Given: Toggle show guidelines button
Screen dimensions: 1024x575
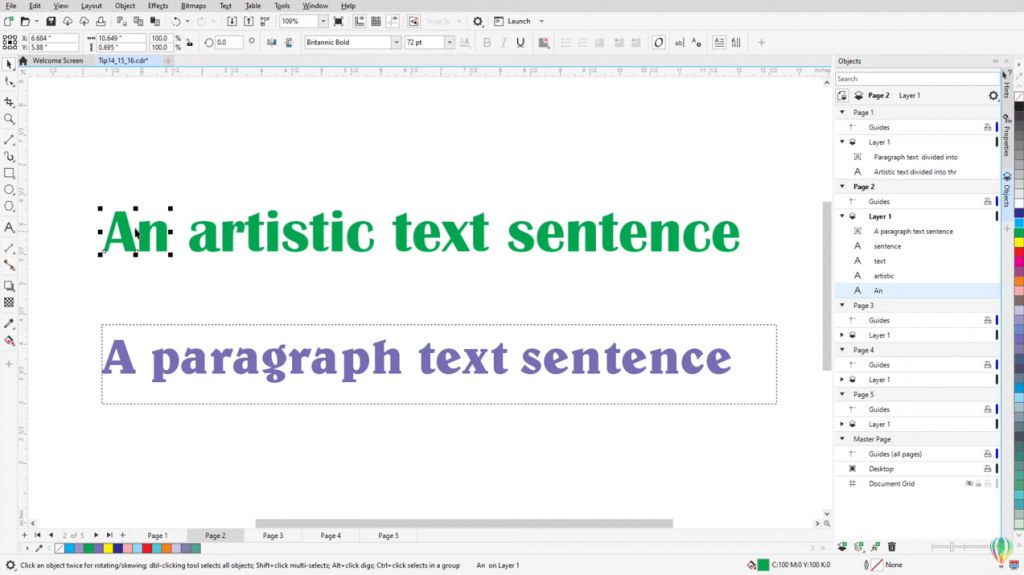Looking at the screenshot, I should click(392, 22).
